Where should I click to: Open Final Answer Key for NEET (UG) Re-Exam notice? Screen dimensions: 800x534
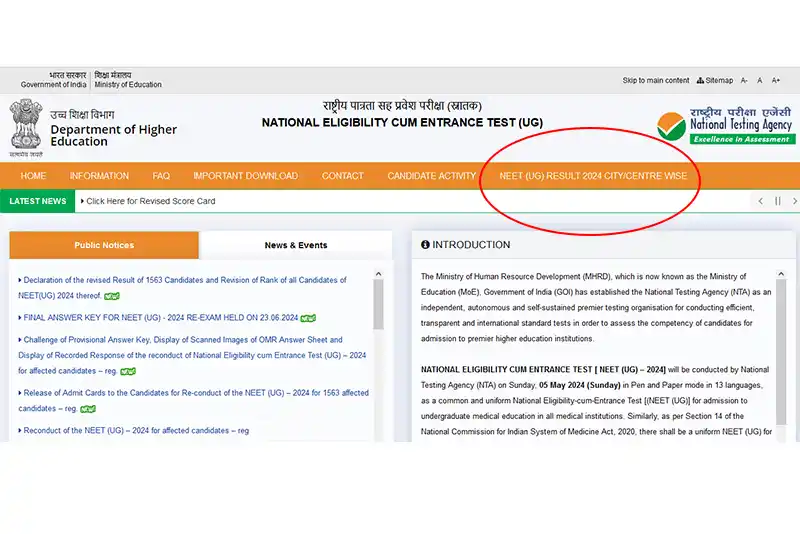coord(161,318)
